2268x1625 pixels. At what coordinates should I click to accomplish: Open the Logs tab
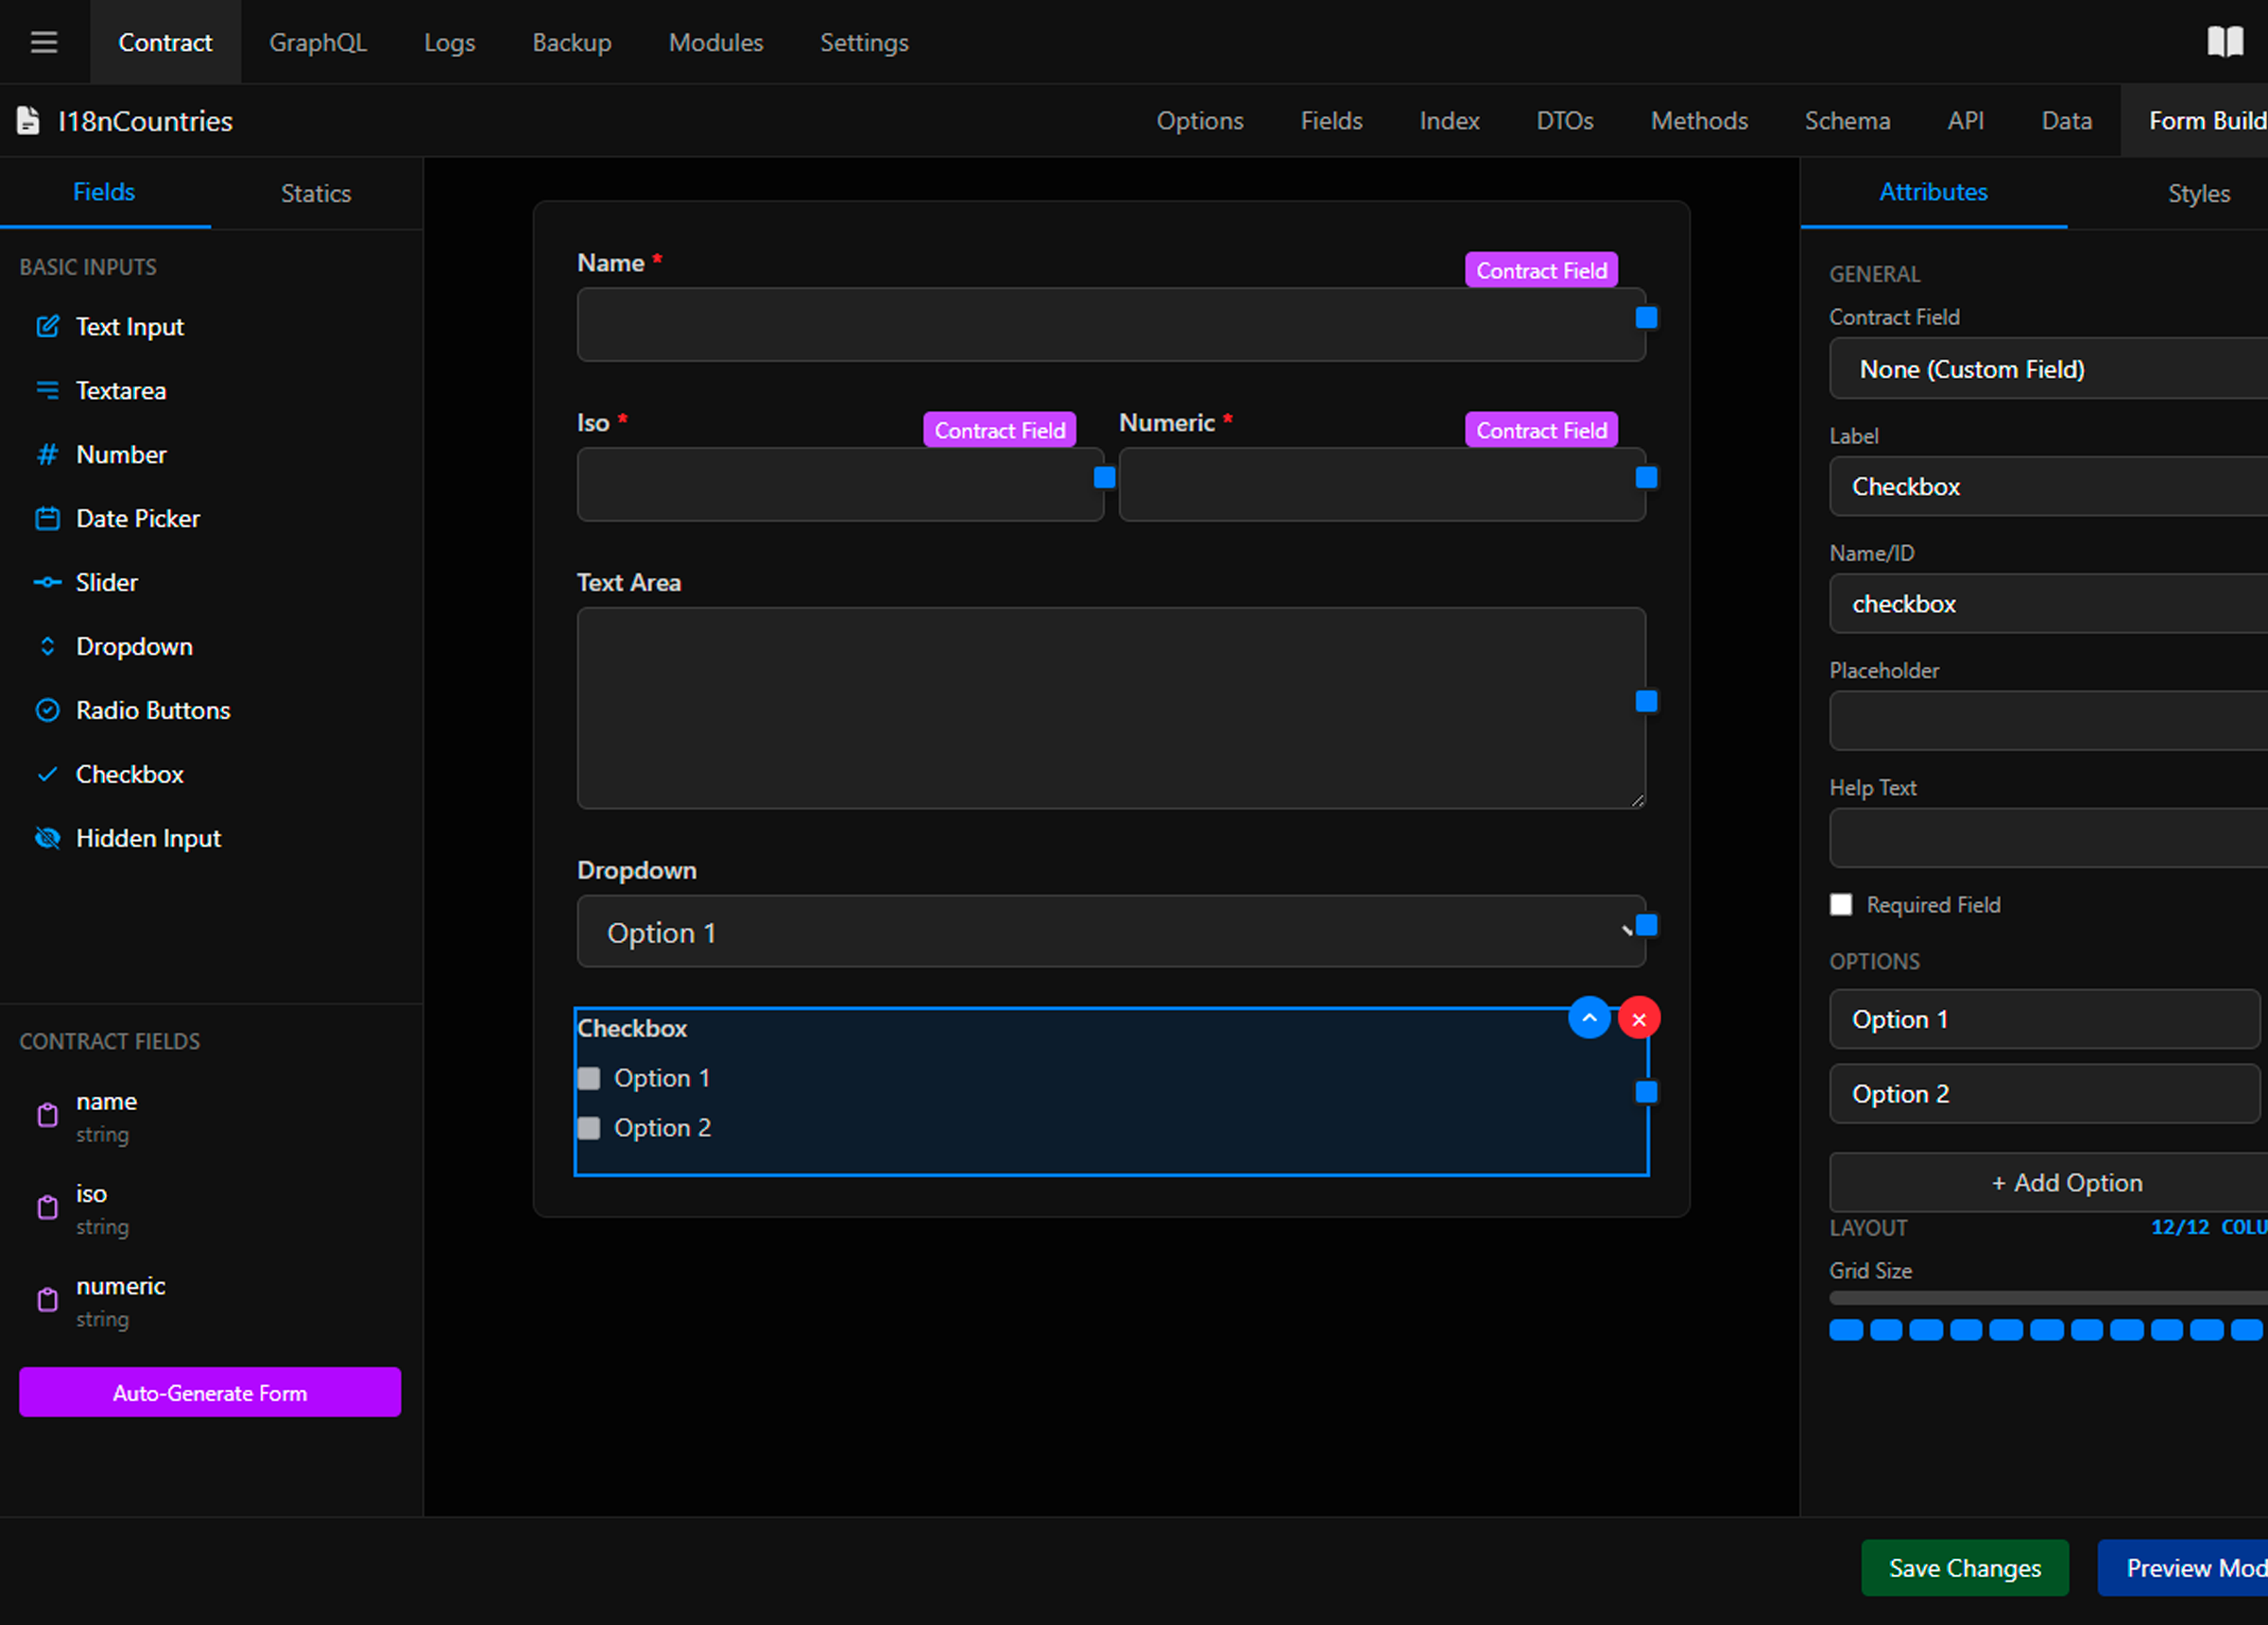tap(449, 42)
